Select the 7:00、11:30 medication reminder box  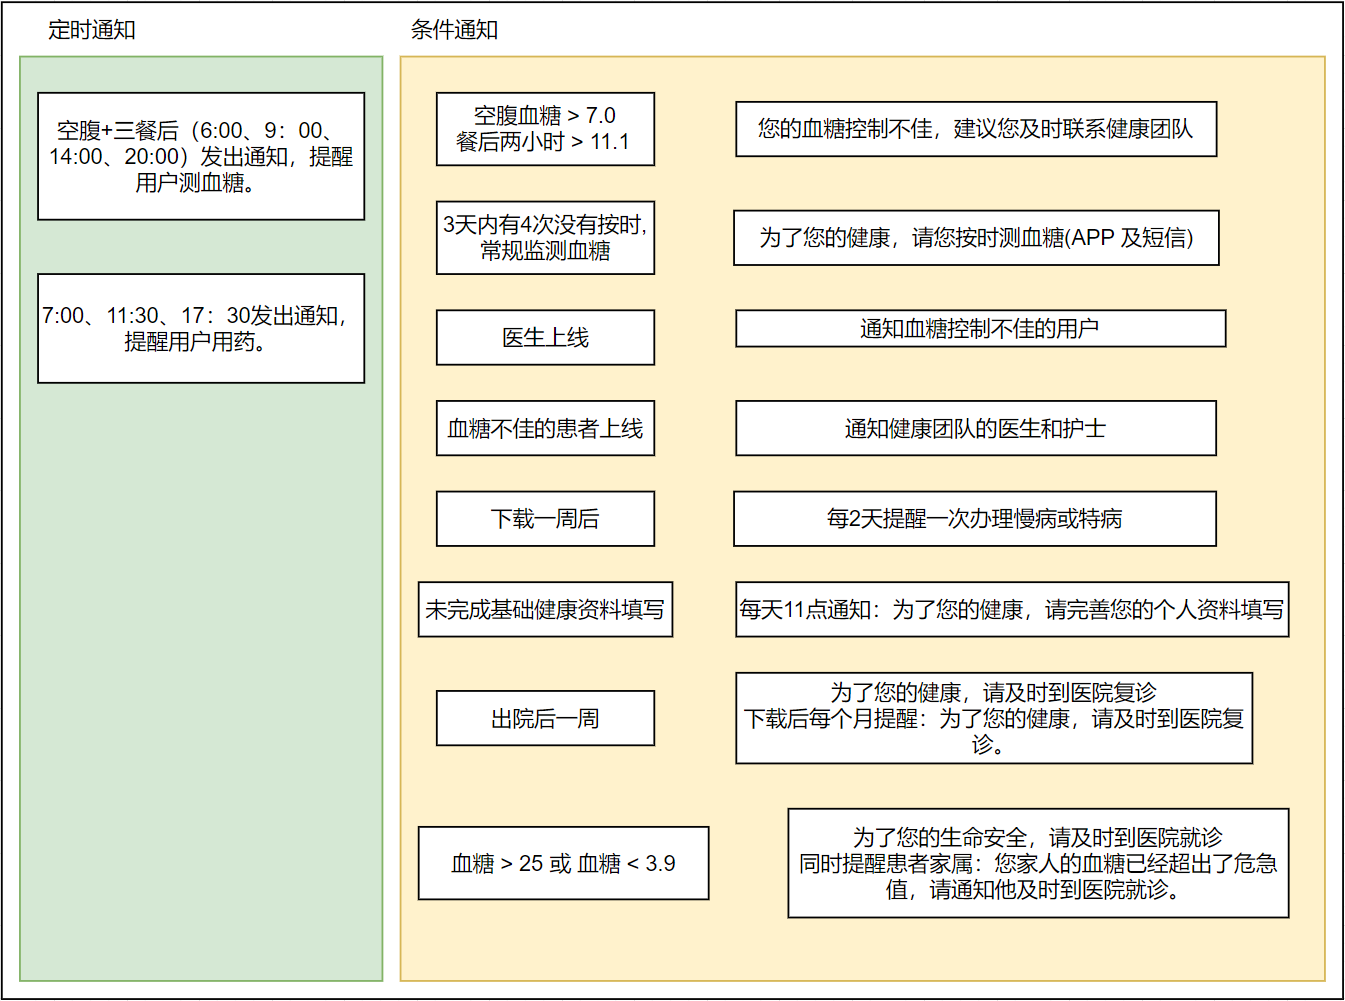point(201,328)
